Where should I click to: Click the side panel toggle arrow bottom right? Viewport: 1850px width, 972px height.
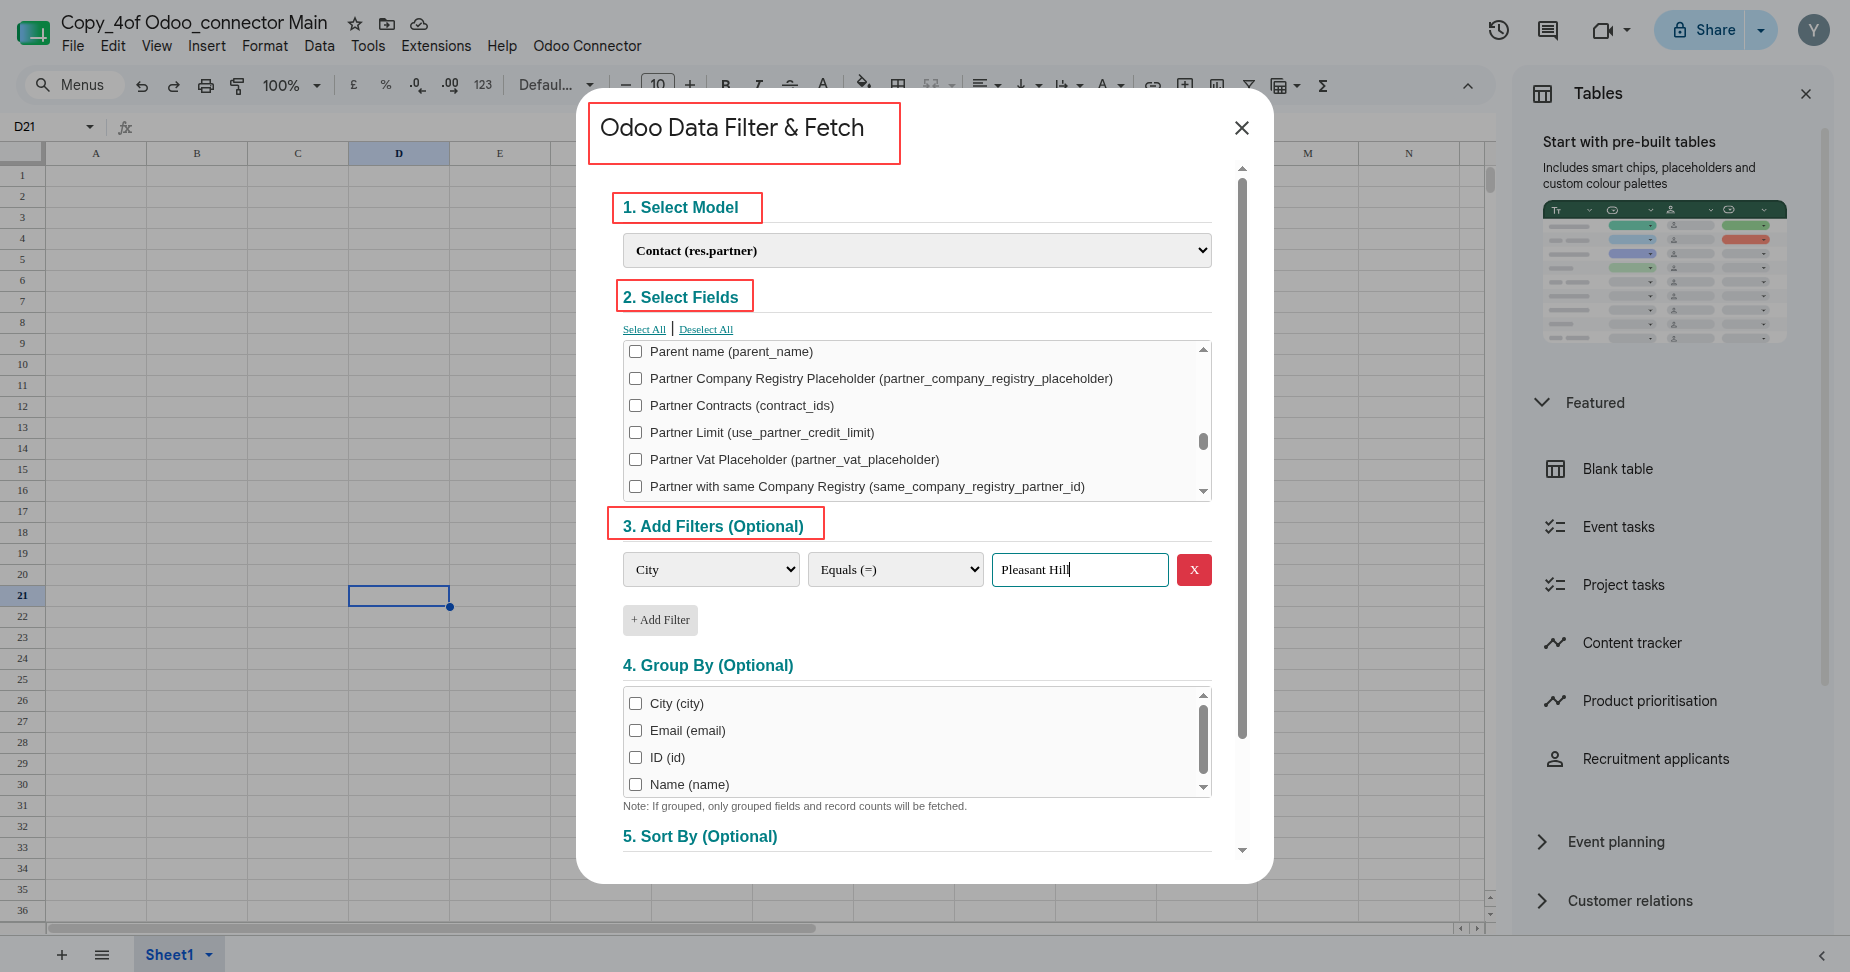1822,956
